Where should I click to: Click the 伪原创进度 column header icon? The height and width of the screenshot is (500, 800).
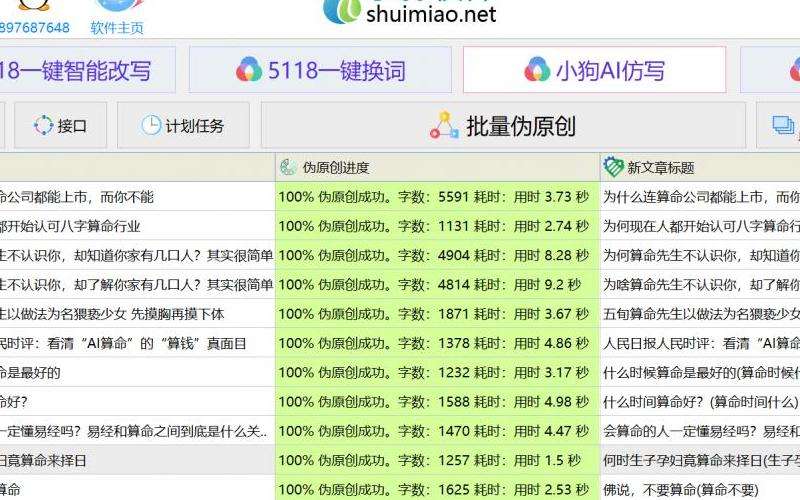(288, 168)
